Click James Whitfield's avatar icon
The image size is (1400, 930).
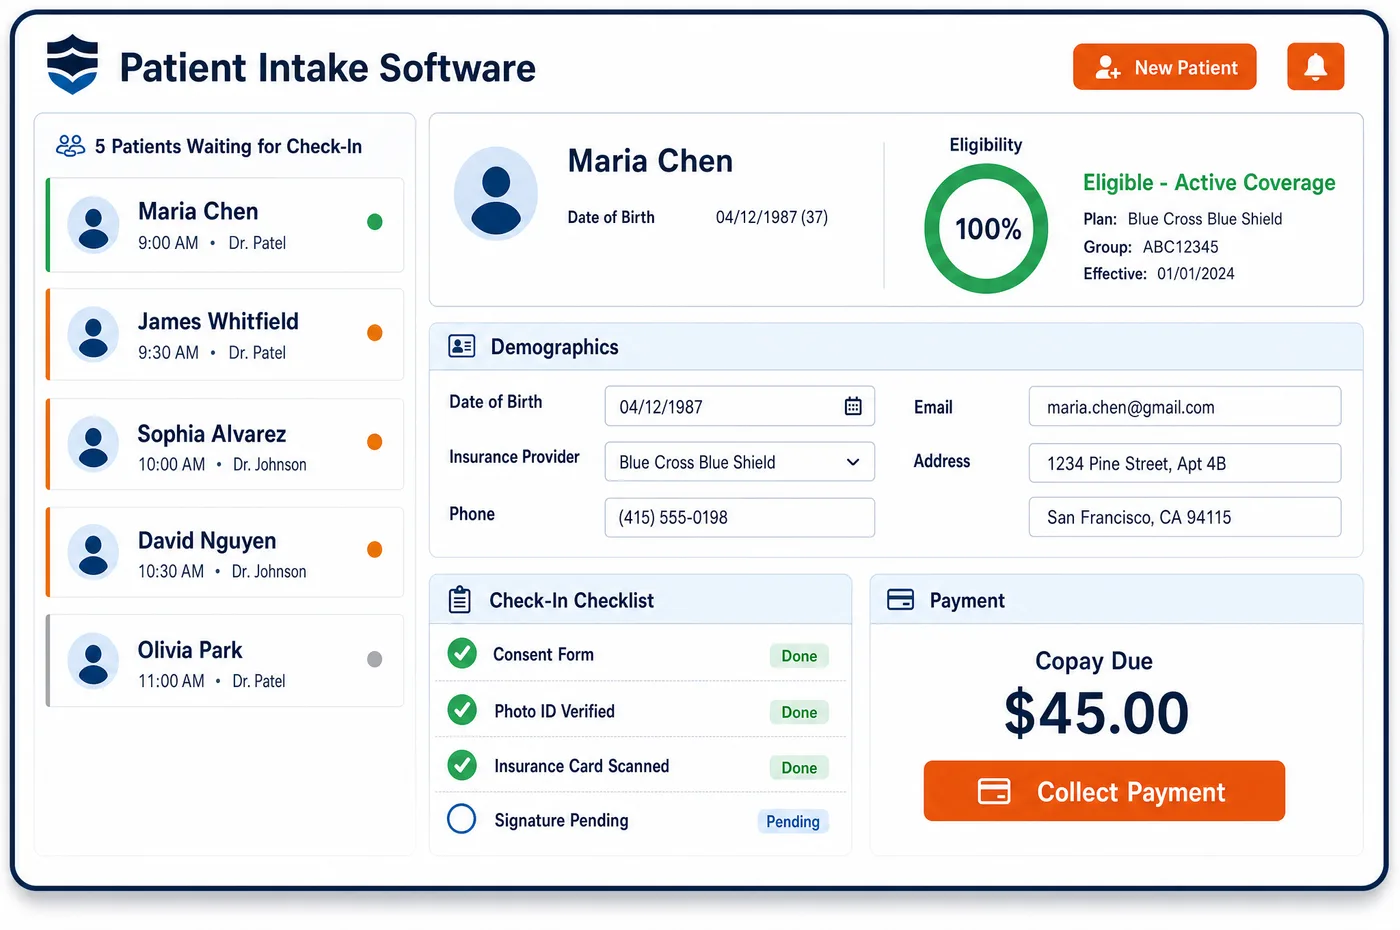coord(93,334)
